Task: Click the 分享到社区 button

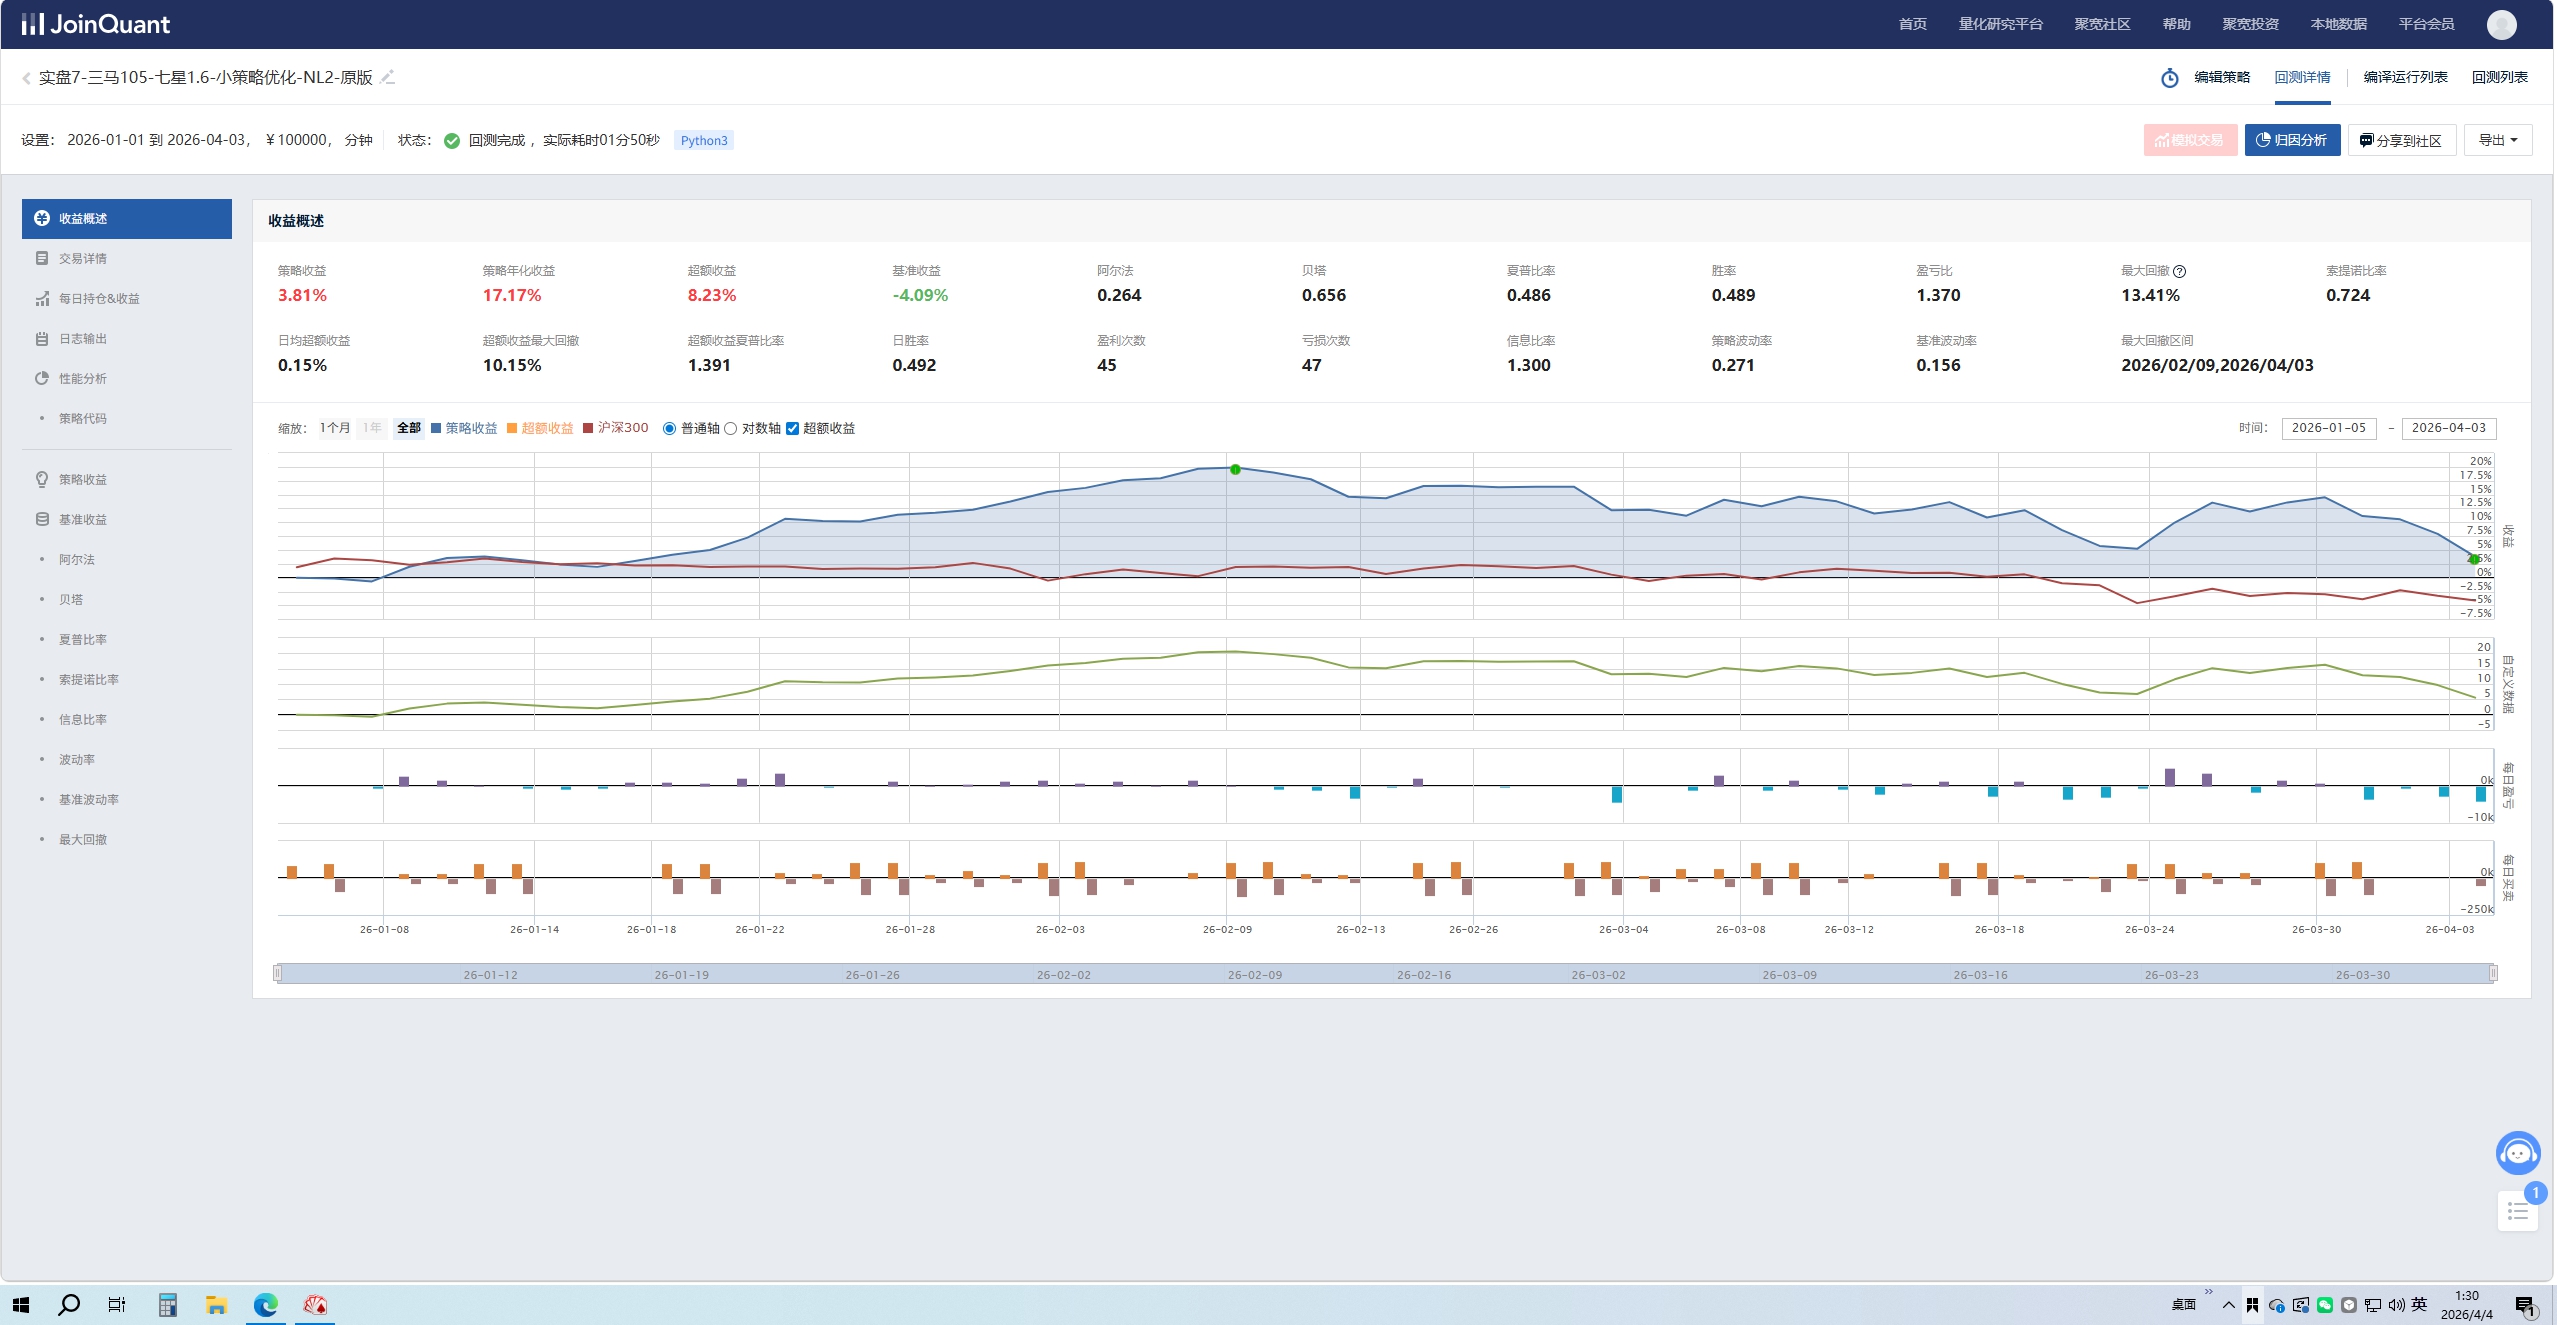Action: tap(2401, 140)
